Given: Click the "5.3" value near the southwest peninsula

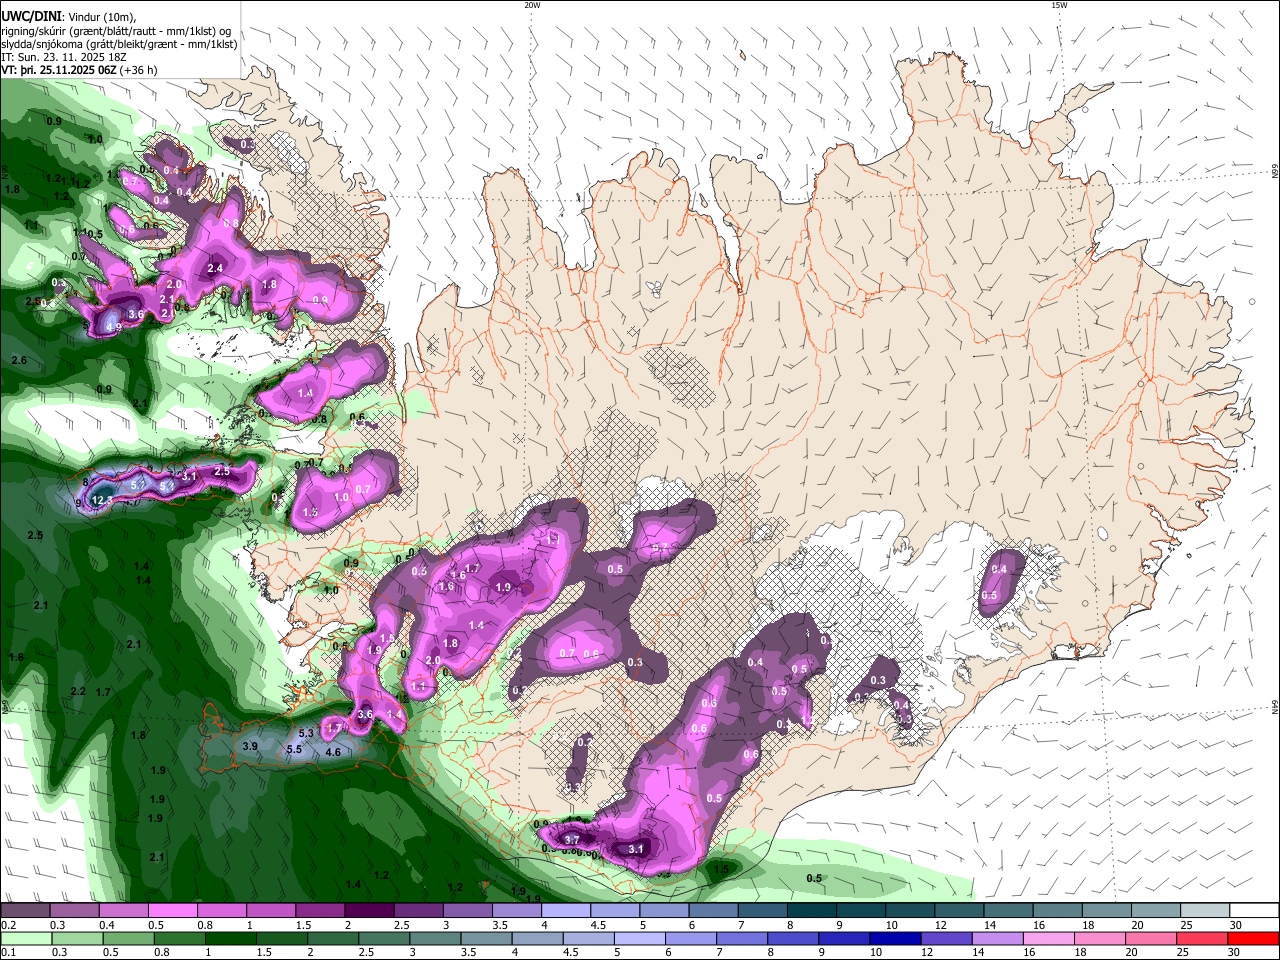Looking at the screenshot, I should [x=306, y=733].
